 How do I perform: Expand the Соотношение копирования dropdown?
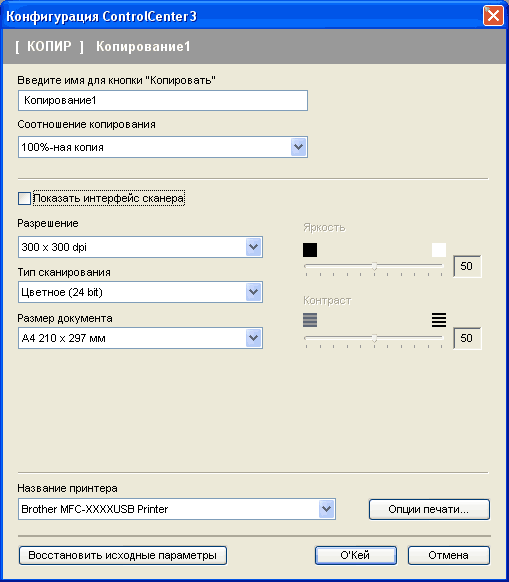point(298,147)
